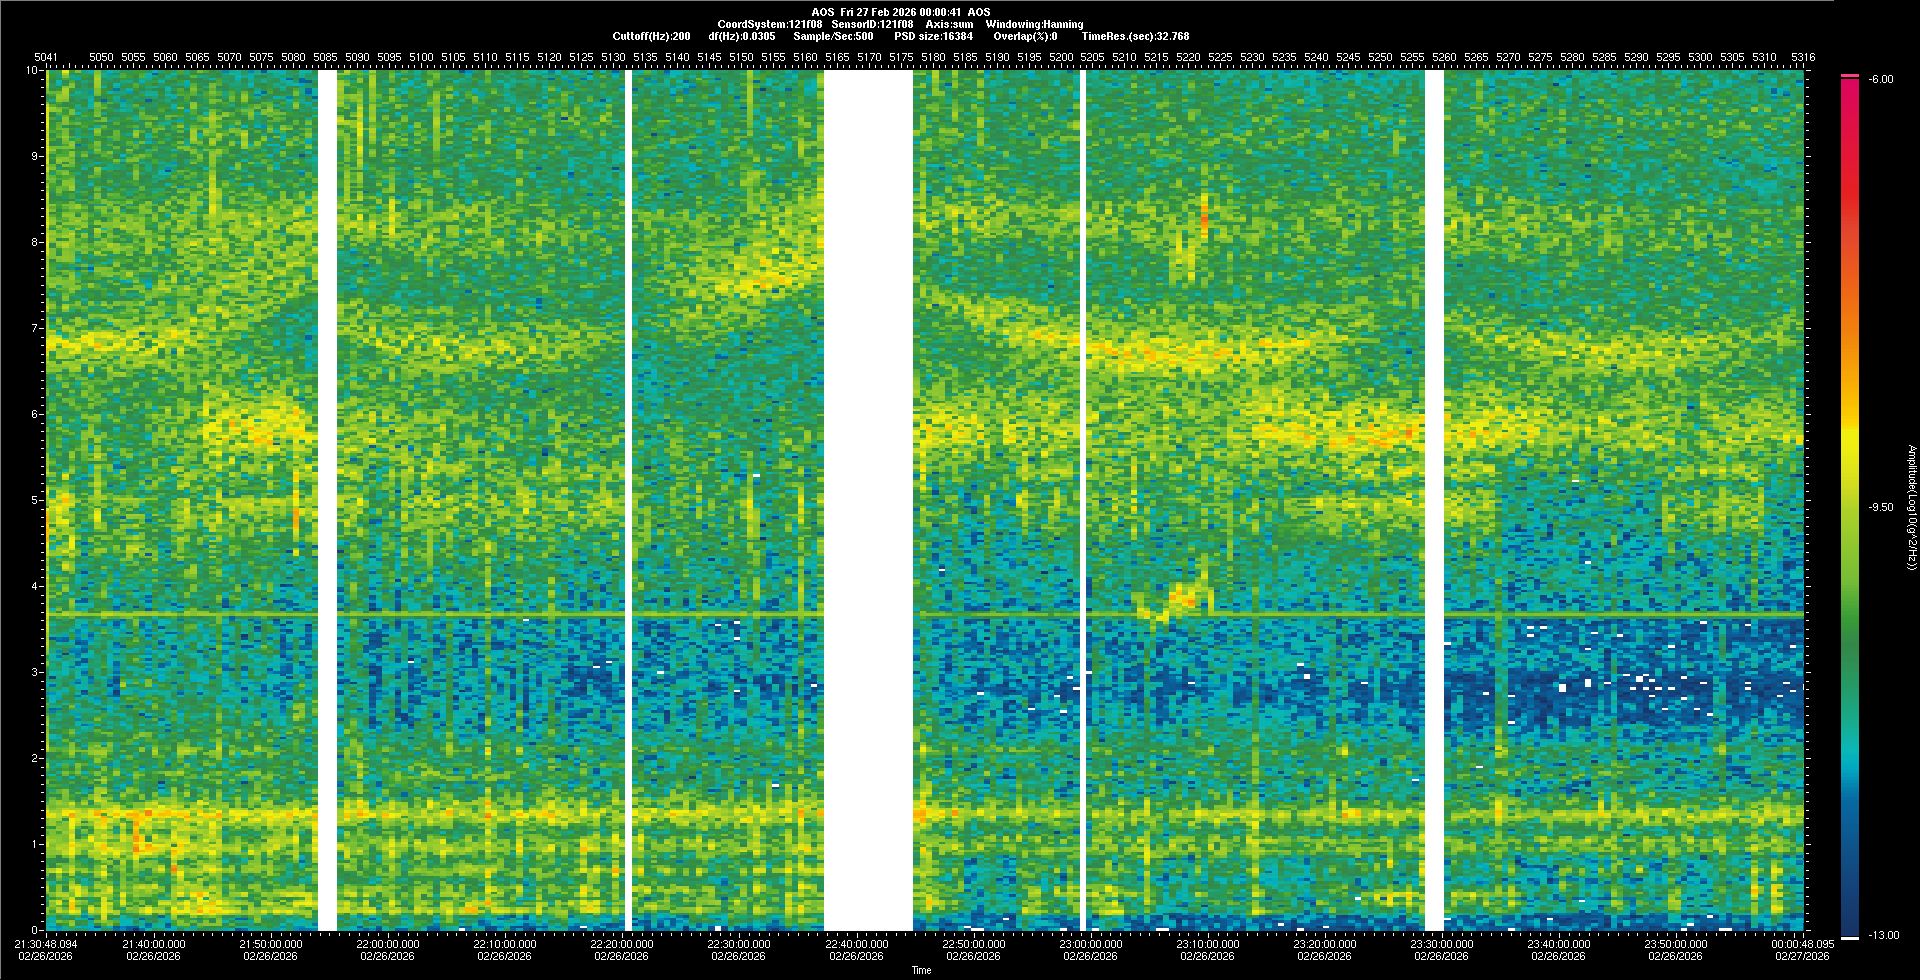Click the 5316 tick on top axis
The image size is (1920, 980).
coord(1803,57)
